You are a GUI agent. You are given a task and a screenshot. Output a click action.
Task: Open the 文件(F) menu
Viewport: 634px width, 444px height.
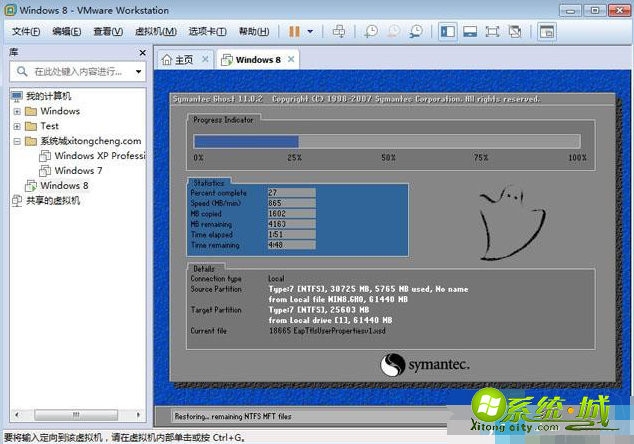[26, 32]
